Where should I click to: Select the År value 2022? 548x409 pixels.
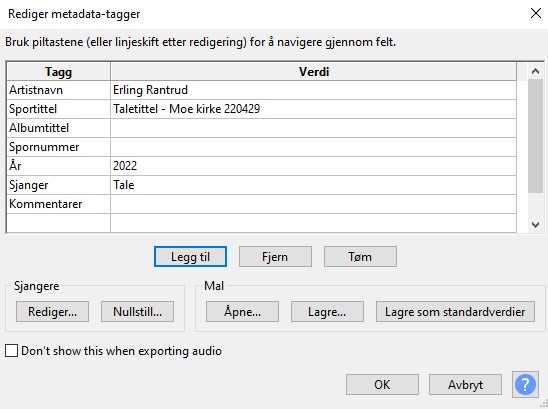313,166
